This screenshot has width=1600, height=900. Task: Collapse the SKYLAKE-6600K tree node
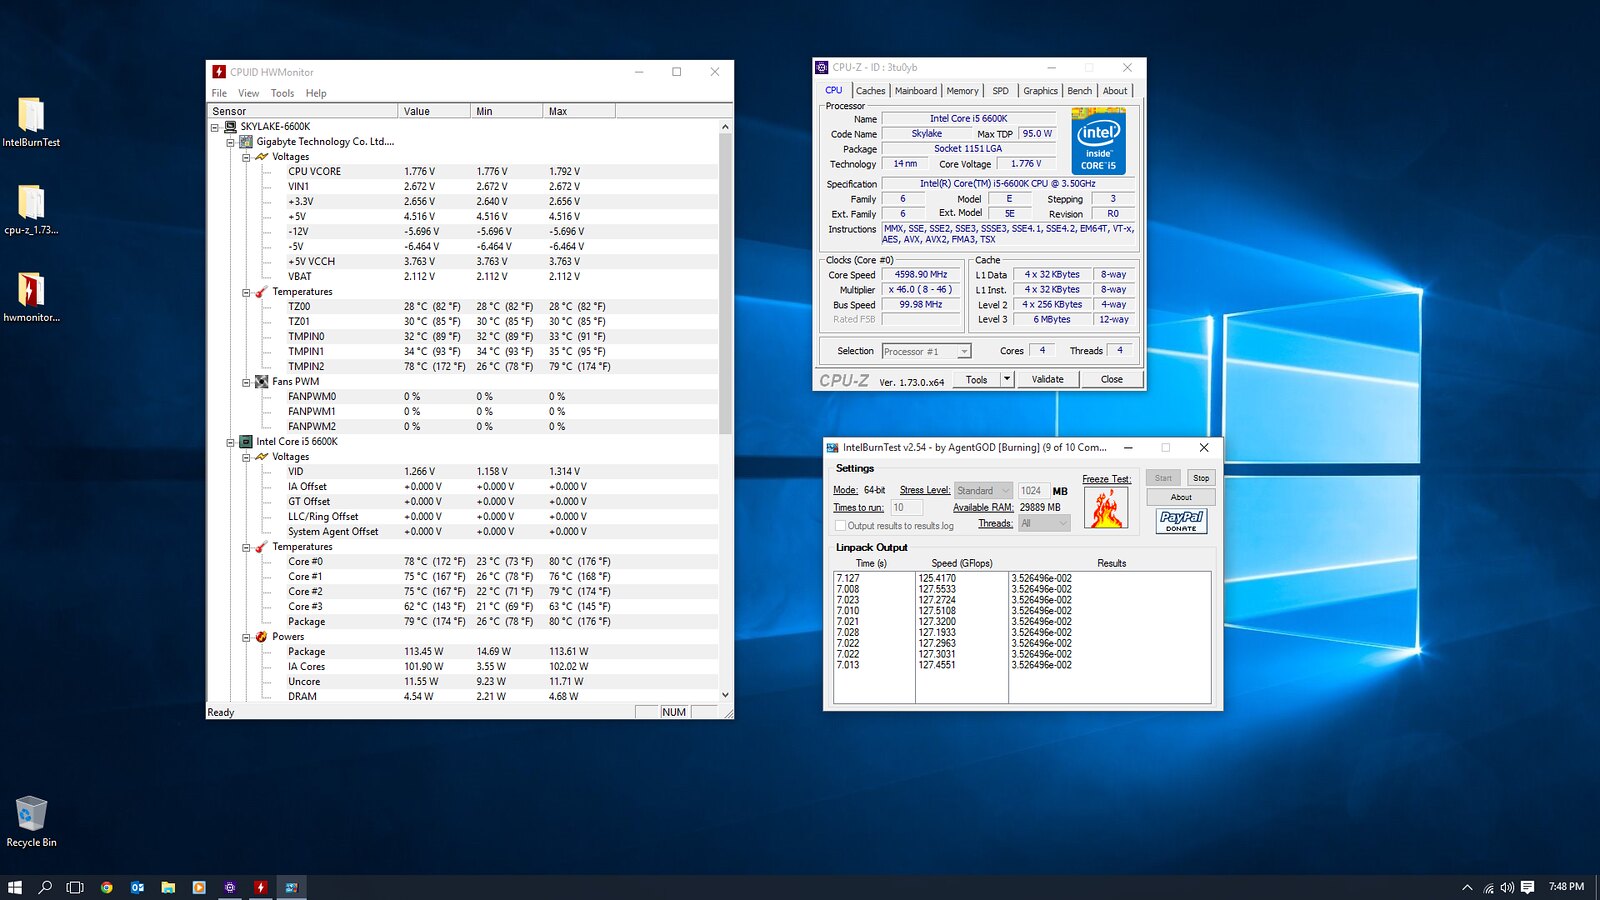tap(214, 127)
